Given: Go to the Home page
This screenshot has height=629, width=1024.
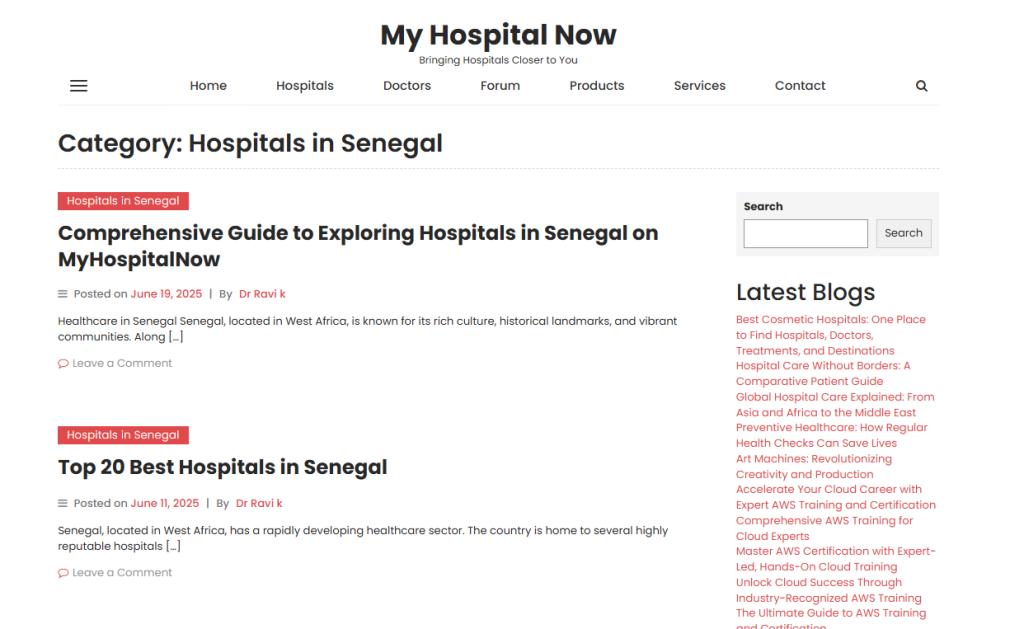Looking at the screenshot, I should 208,86.
